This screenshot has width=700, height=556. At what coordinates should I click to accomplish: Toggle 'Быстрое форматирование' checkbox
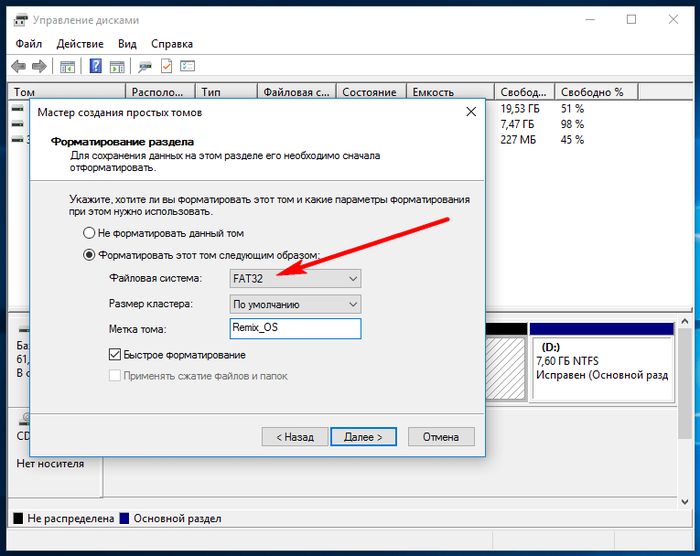click(x=115, y=355)
